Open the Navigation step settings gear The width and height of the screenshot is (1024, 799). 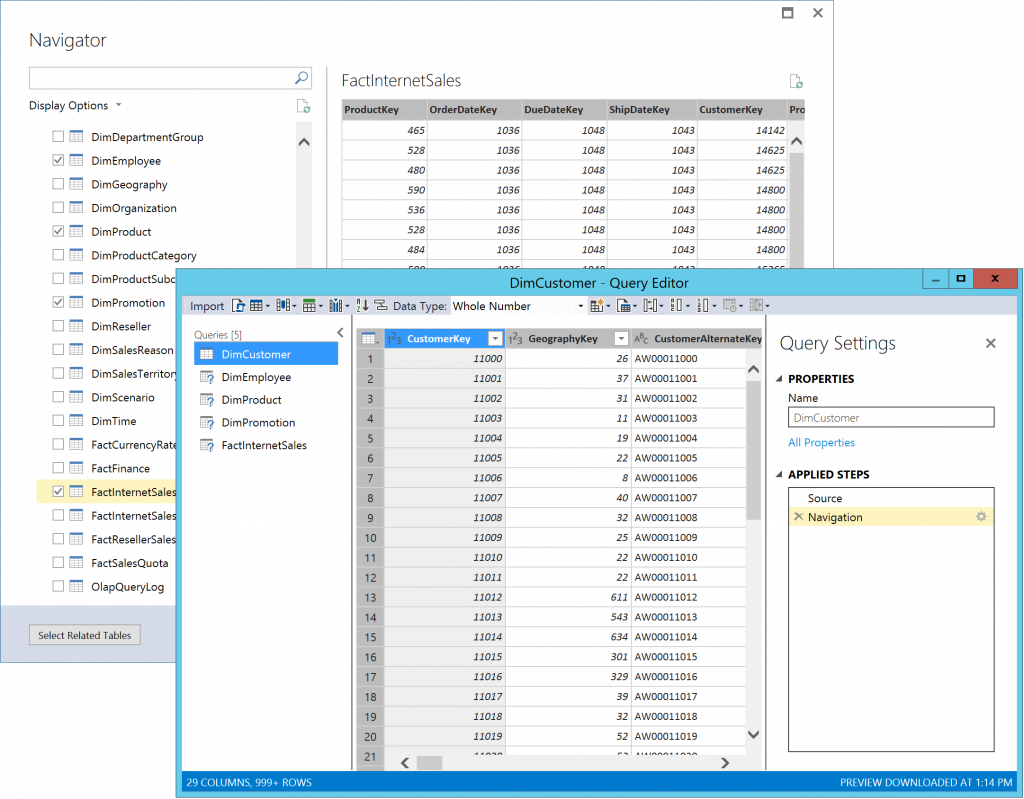(x=981, y=517)
